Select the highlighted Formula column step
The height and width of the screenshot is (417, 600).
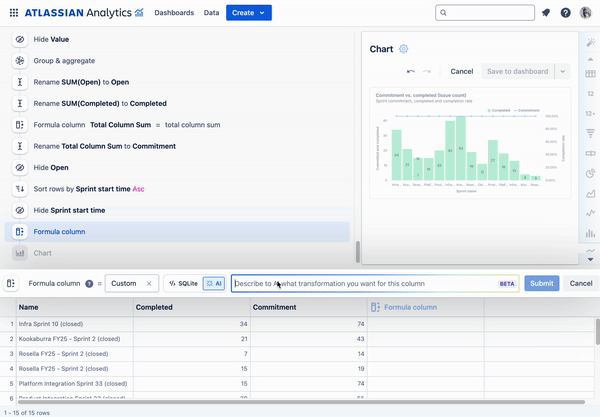point(177,232)
